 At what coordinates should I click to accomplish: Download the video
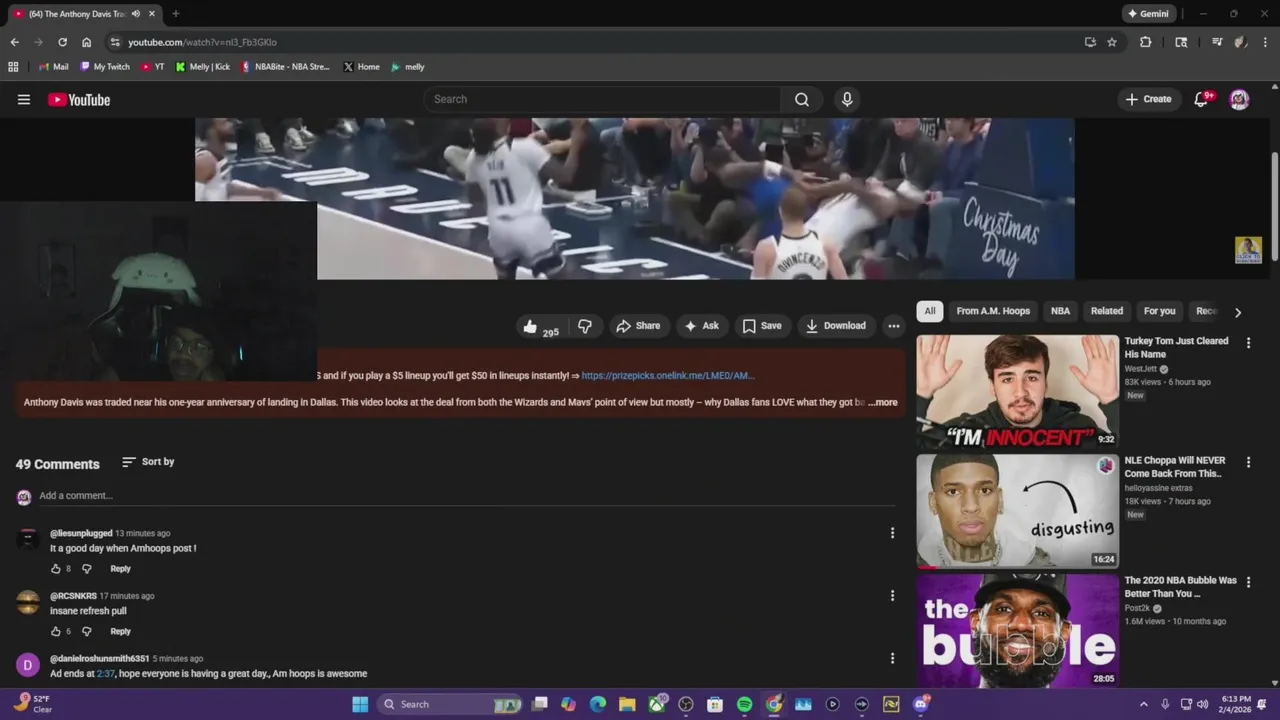click(x=836, y=326)
